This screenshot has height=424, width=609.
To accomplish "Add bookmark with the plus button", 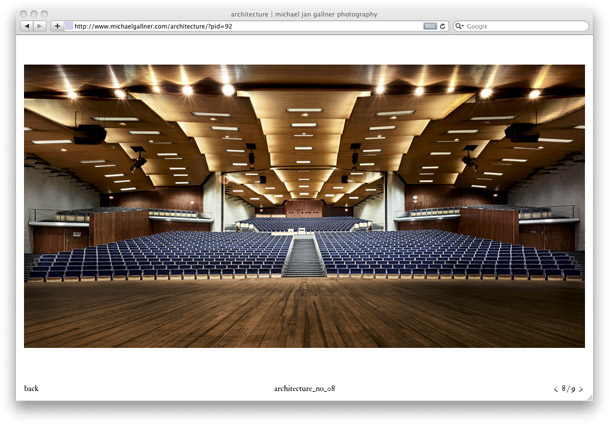I will 57,26.
